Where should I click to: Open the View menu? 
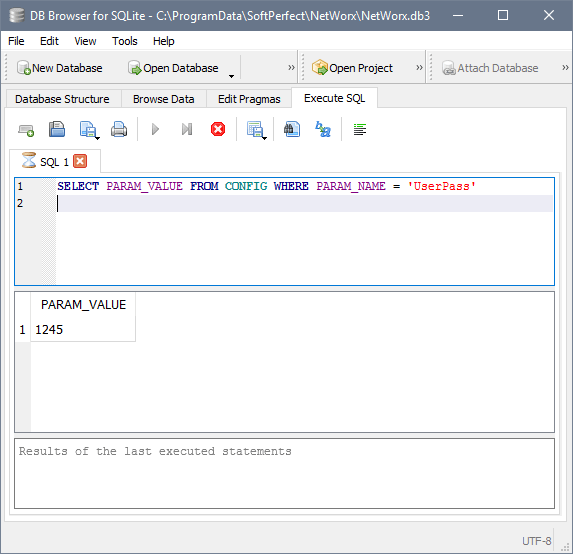point(85,41)
